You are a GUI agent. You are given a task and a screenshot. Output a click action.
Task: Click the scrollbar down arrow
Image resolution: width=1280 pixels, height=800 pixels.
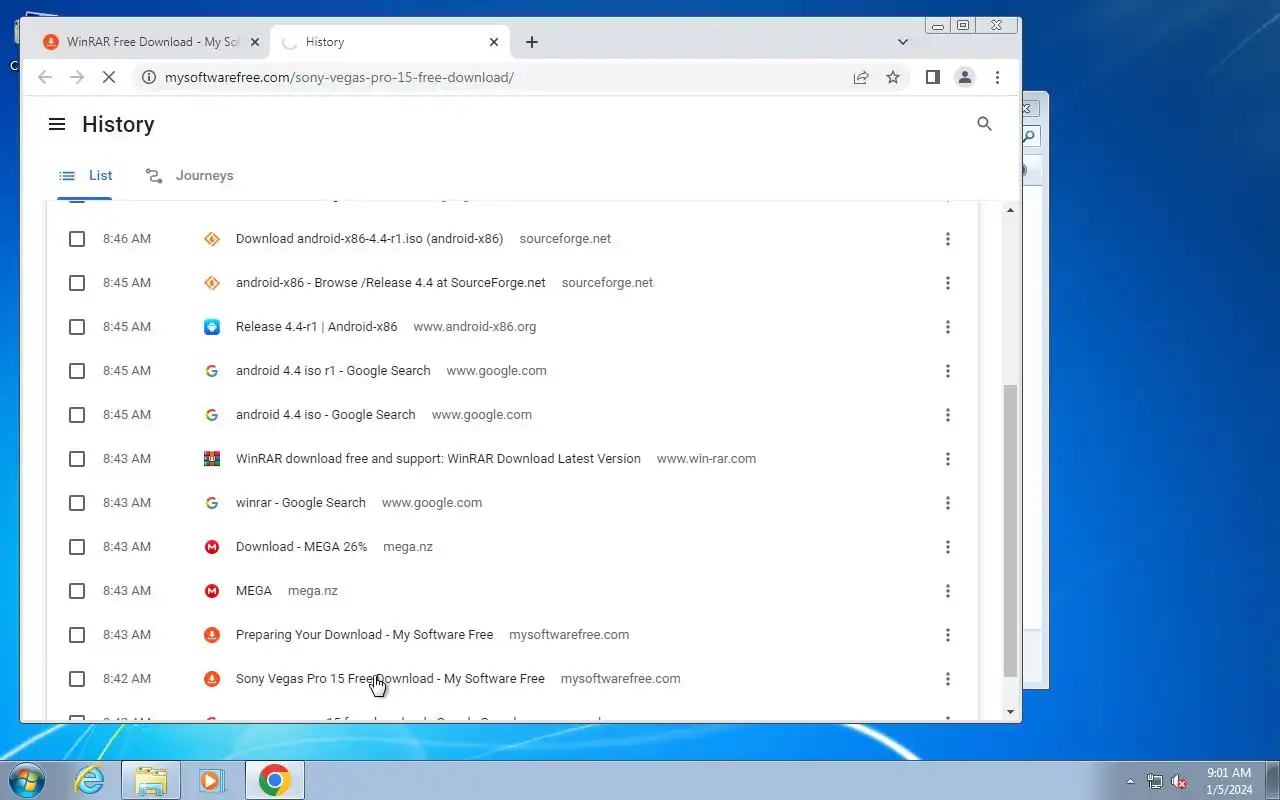[x=1010, y=711]
